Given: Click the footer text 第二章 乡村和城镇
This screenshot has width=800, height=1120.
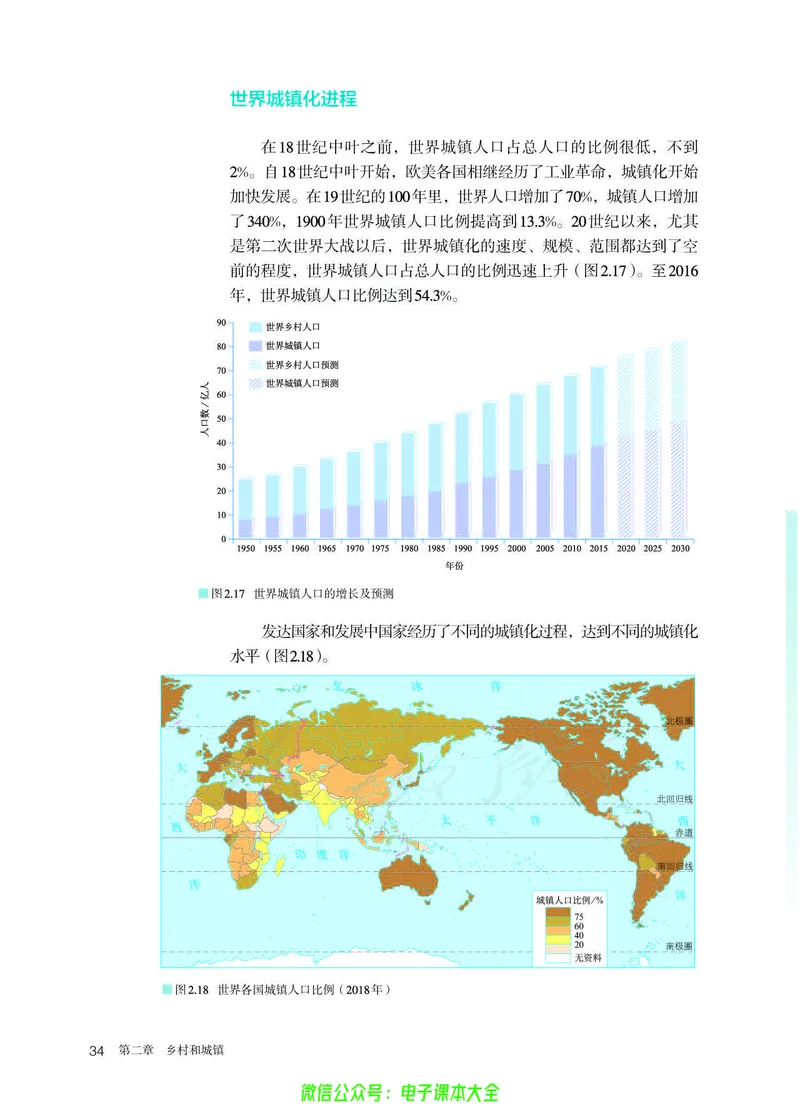Looking at the screenshot, I should (171, 1050).
